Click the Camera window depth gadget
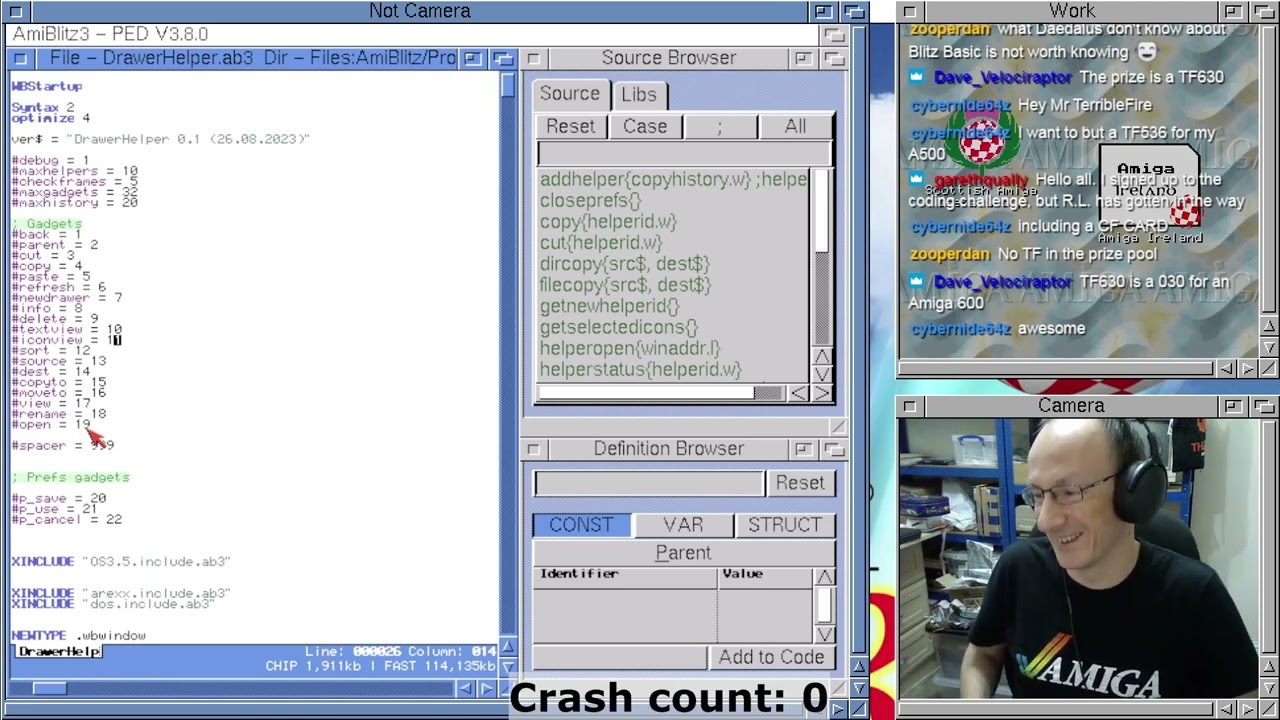 [x=1265, y=406]
